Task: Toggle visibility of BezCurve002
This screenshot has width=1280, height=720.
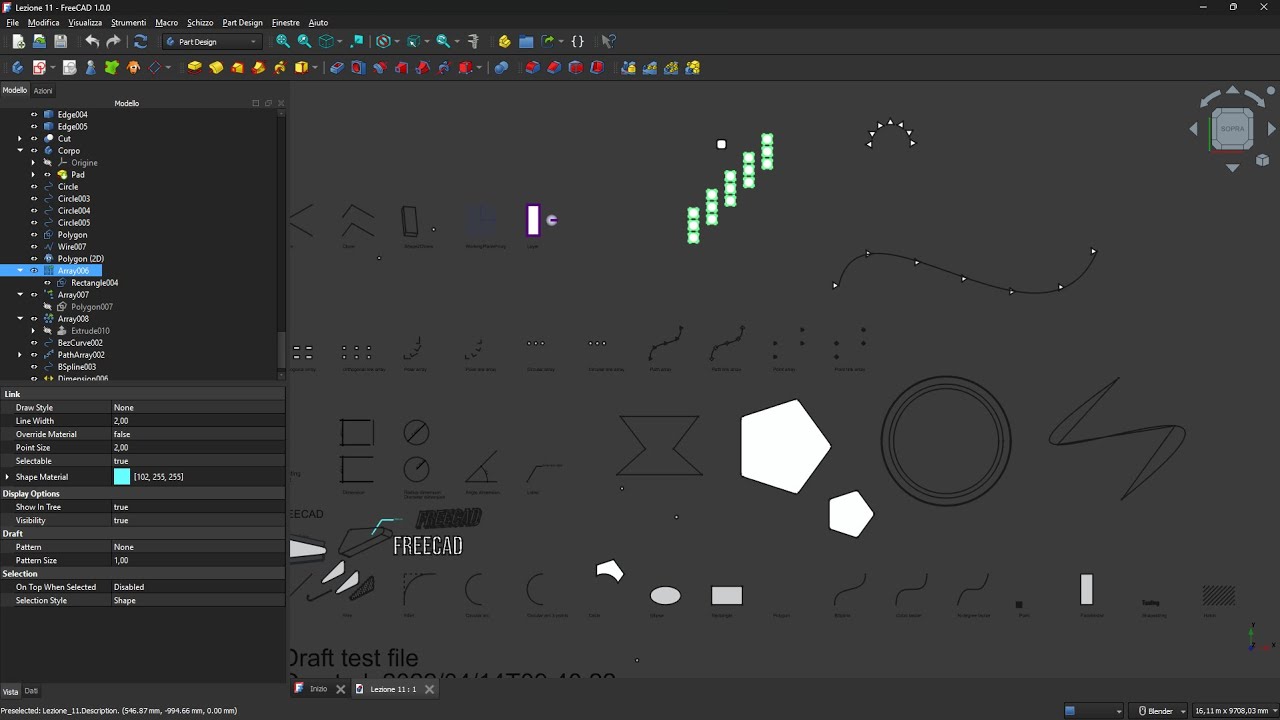Action: point(34,343)
